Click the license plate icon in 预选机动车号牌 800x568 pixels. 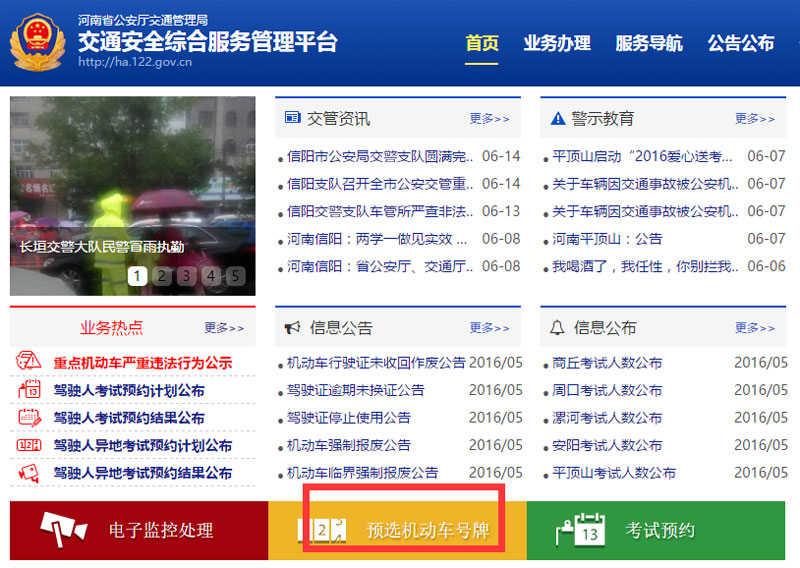pyautogui.click(x=322, y=530)
